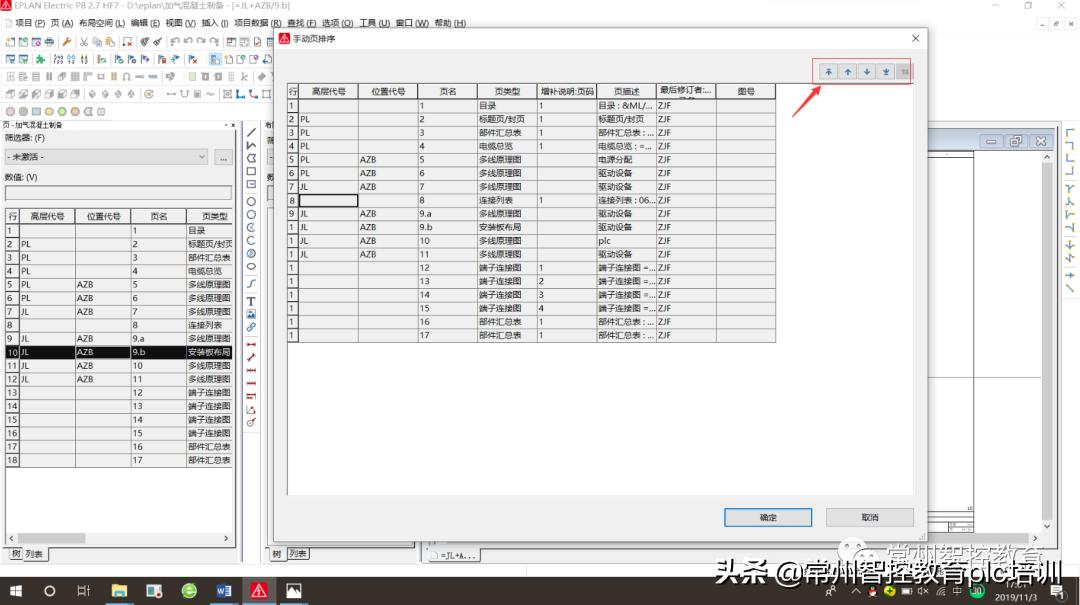Image resolution: width=1080 pixels, height=605 pixels.
Task: Open EPLAN from the taskbar
Action: click(x=259, y=591)
